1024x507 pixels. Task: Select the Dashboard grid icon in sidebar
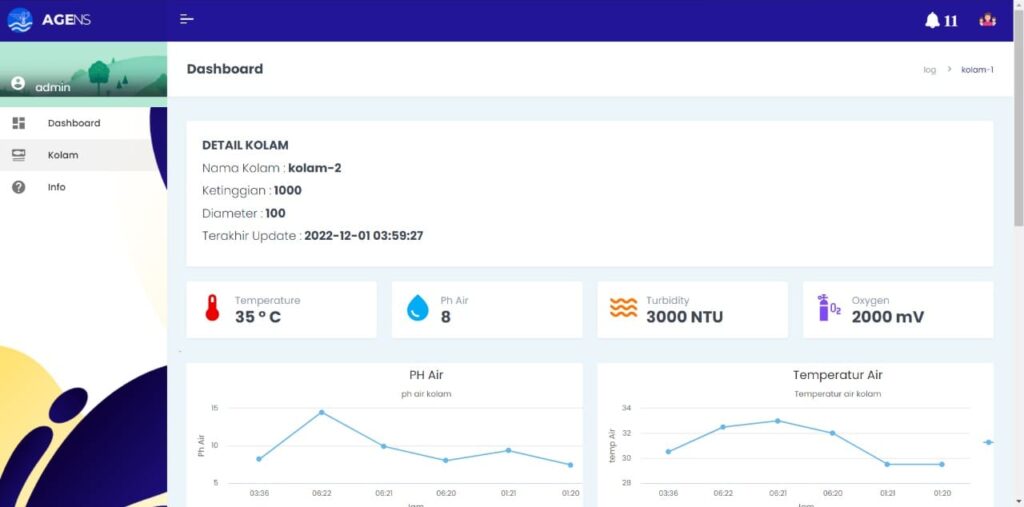click(18, 123)
